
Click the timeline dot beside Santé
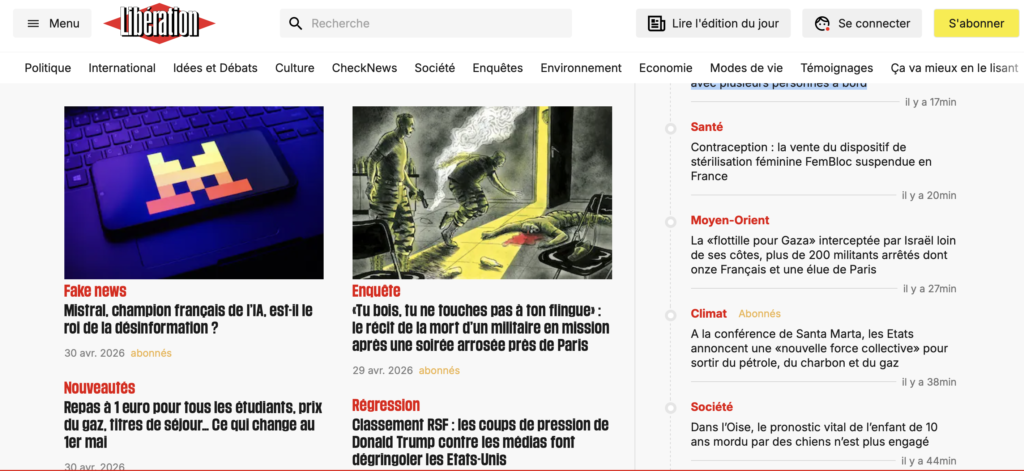click(x=671, y=128)
